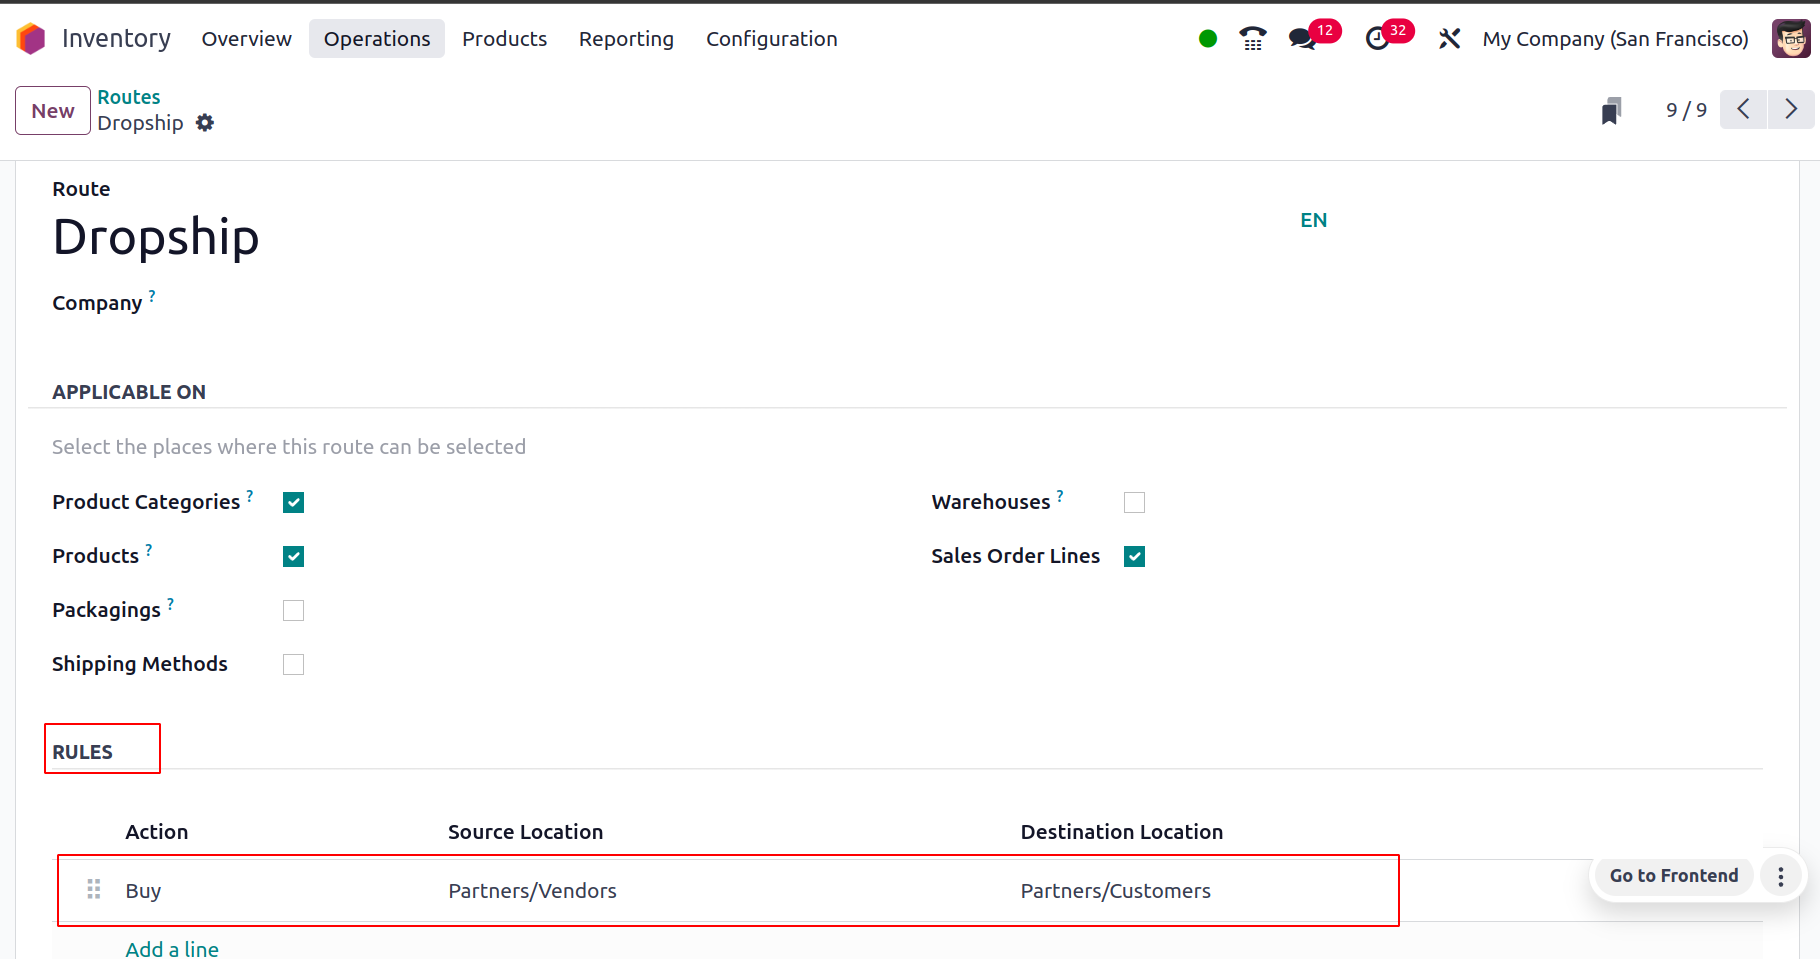Screen dimensions: 1820x959
Task: Enable the Warehouses checkbox
Action: (1134, 502)
